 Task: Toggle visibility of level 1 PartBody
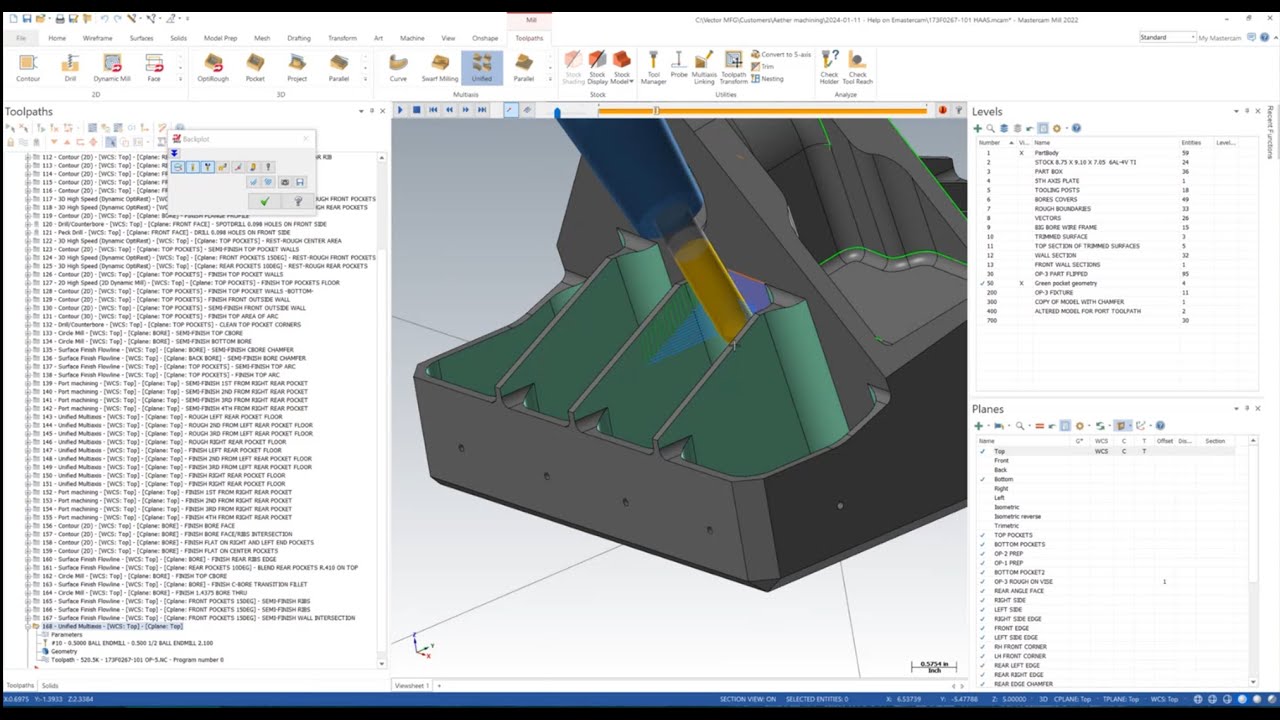pyautogui.click(x=1021, y=153)
